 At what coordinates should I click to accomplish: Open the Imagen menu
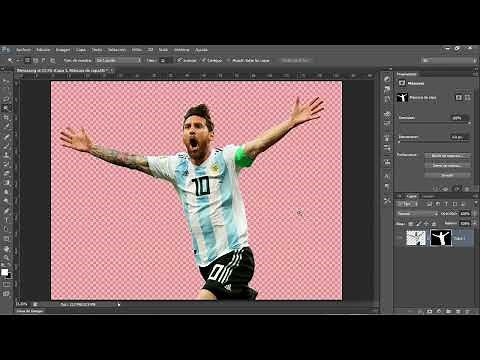coord(63,50)
